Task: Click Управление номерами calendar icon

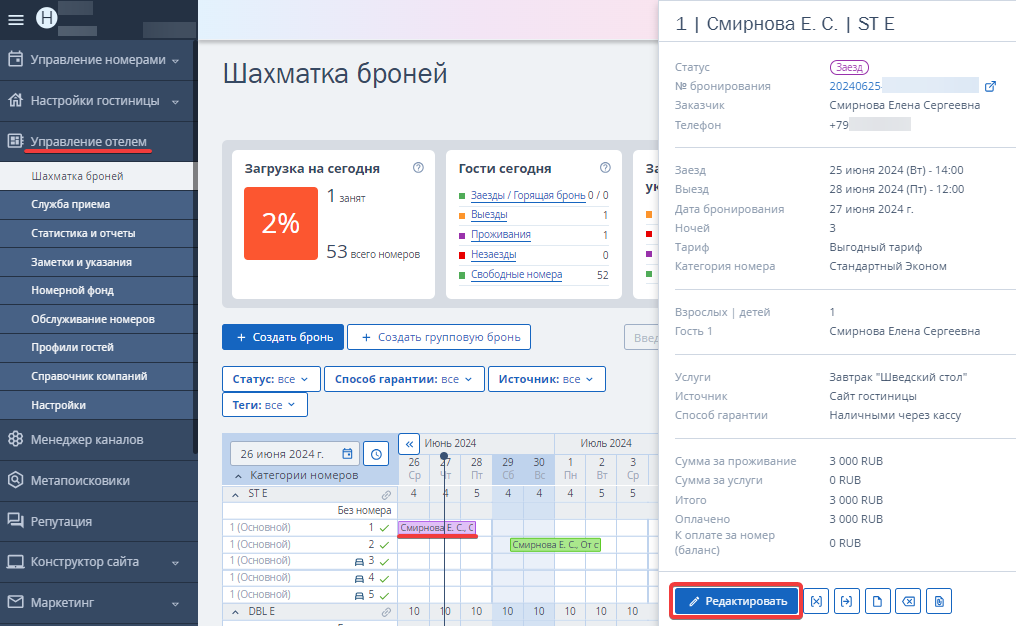Action: coord(16,59)
